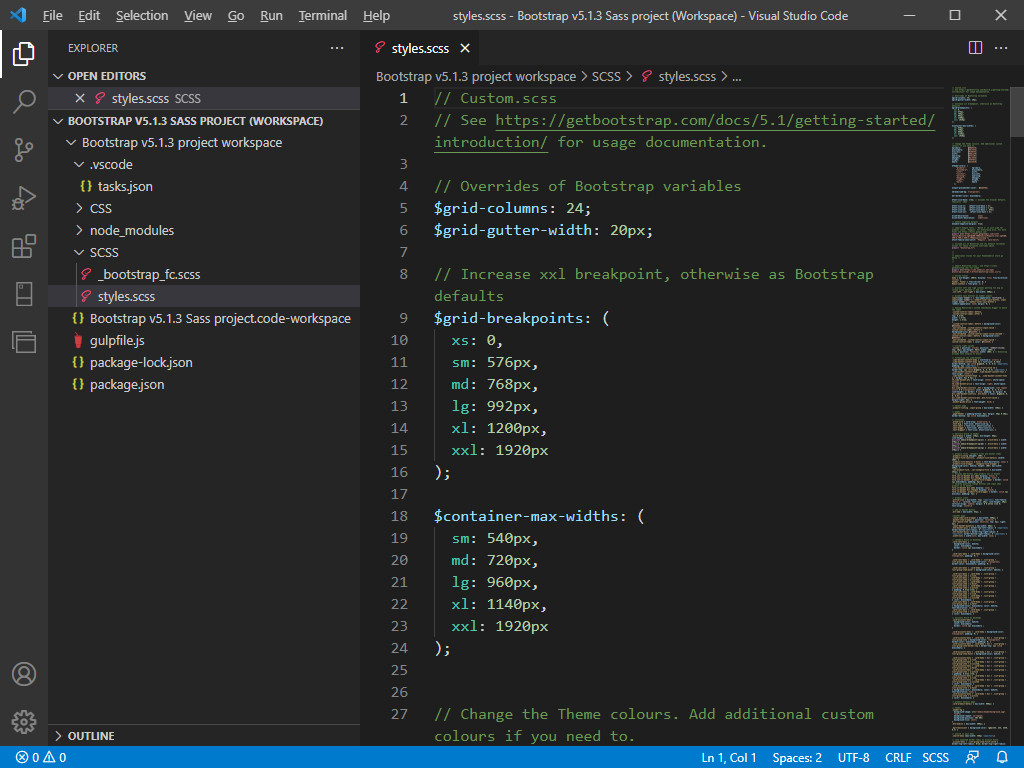Image resolution: width=1024 pixels, height=768 pixels.
Task: Open the Explorer view in activity bar
Action: [24, 54]
